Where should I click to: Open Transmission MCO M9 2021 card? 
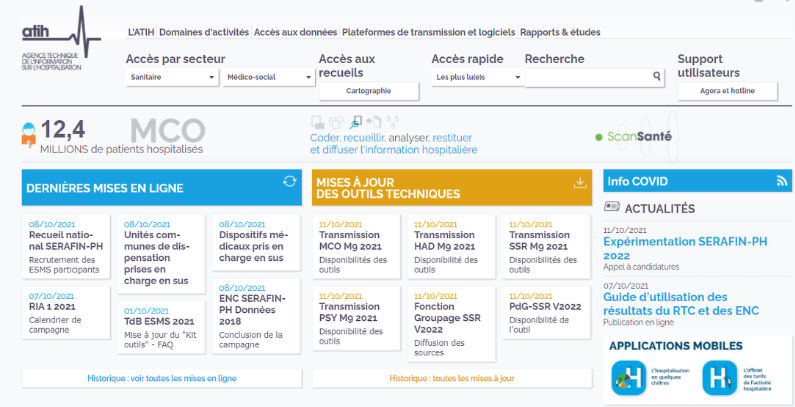356,246
